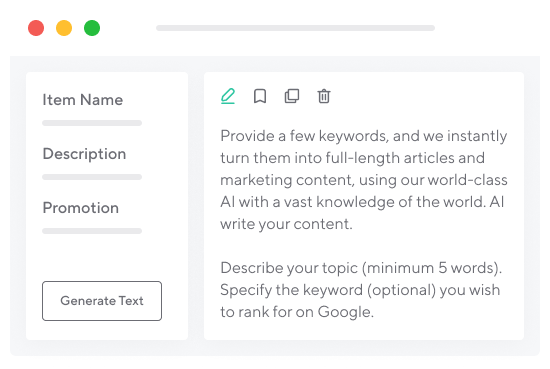Screen dimensions: 550x369
Task: Click the paragraph starting with Provide a few keywords
Action: click(364, 180)
